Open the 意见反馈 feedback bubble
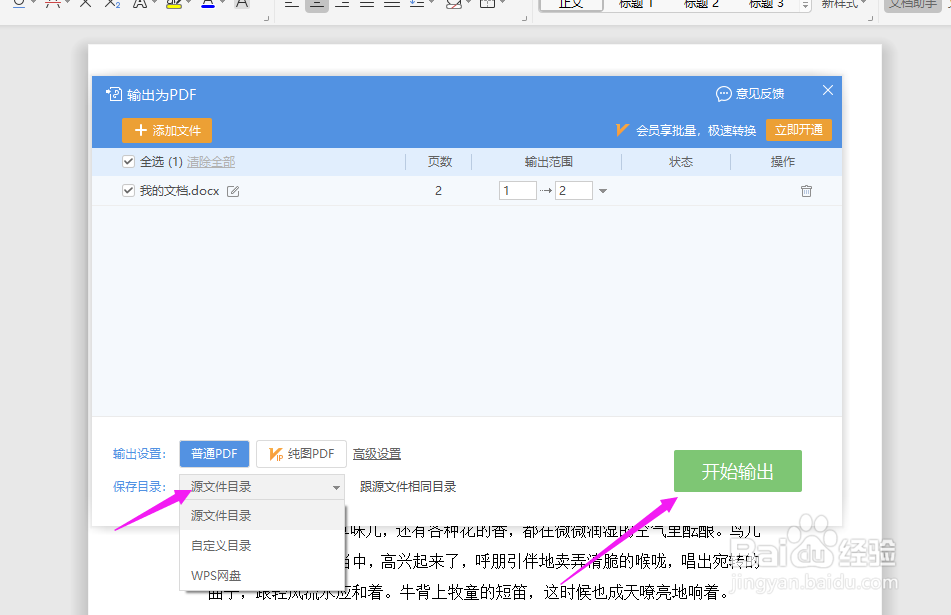Screen dimensions: 951x615 click(x=748, y=93)
